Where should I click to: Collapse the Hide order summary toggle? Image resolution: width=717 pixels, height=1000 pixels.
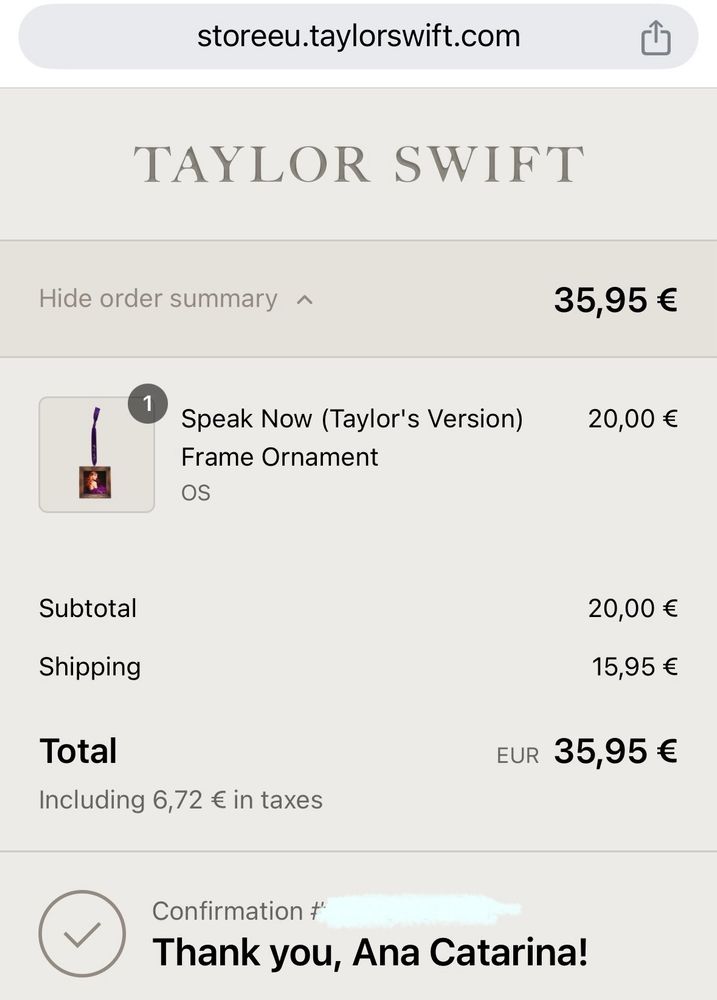[158, 299]
